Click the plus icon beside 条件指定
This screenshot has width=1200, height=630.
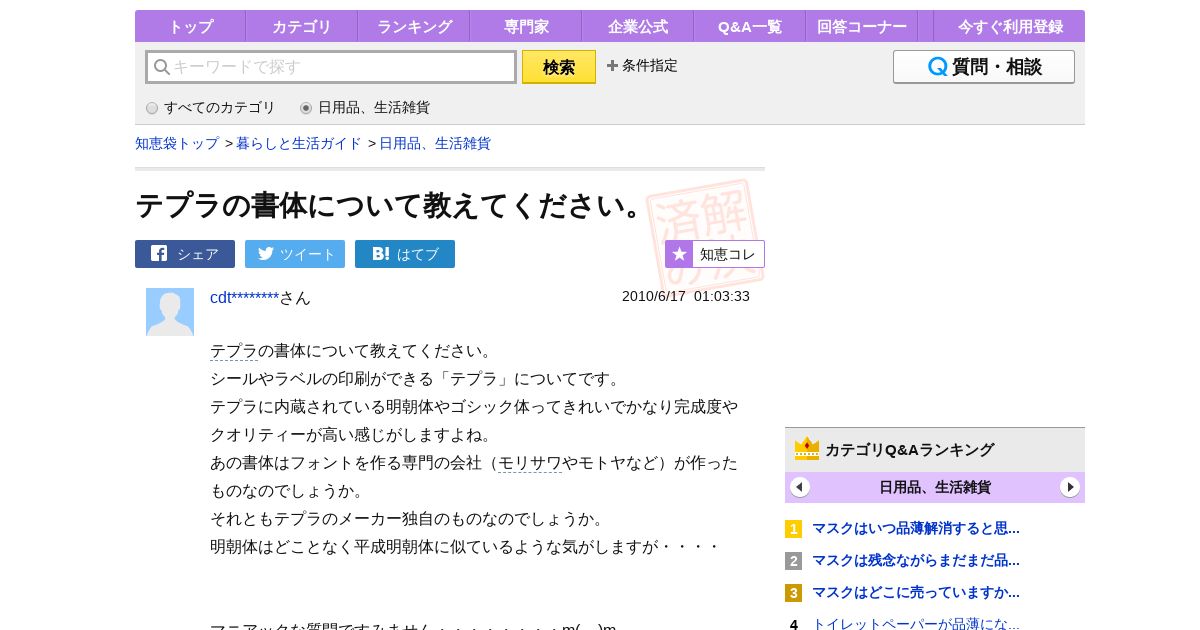[612, 66]
